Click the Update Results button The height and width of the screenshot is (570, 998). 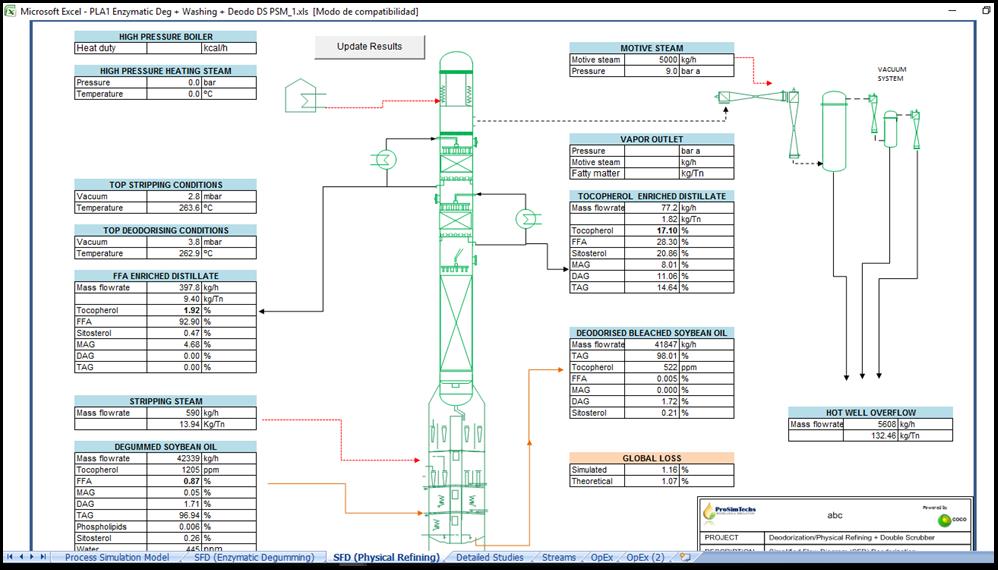tap(369, 47)
